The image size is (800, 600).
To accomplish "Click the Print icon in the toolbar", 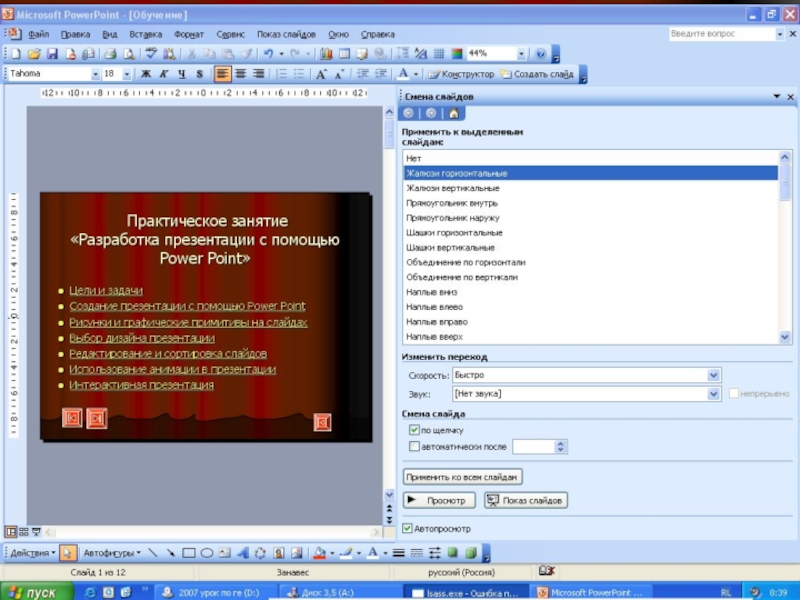I will (x=112, y=54).
